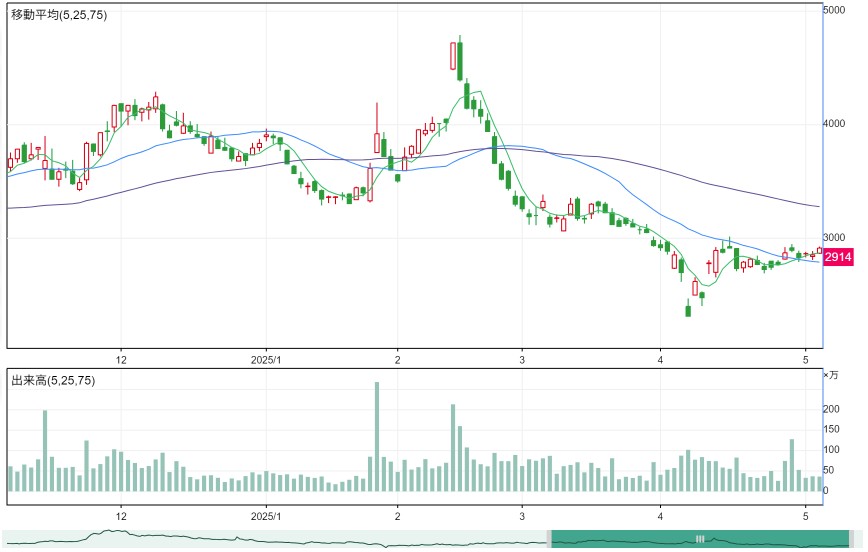The height and width of the screenshot is (552, 868).
Task: Click the 3 month label under price chart
Action: tap(522, 360)
